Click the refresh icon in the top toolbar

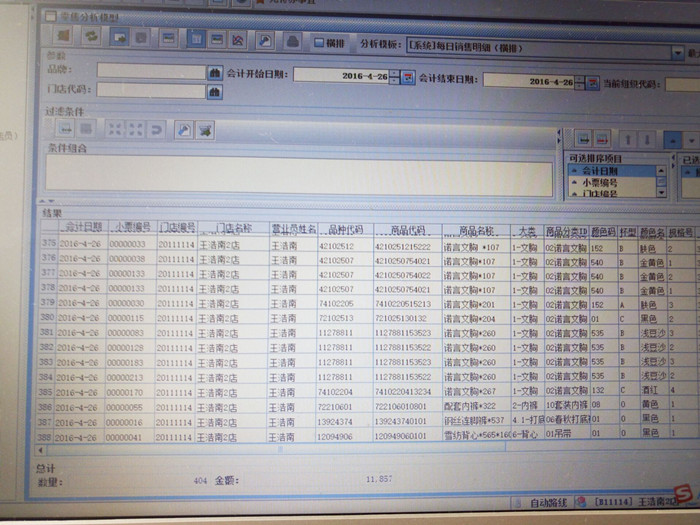tap(91, 38)
